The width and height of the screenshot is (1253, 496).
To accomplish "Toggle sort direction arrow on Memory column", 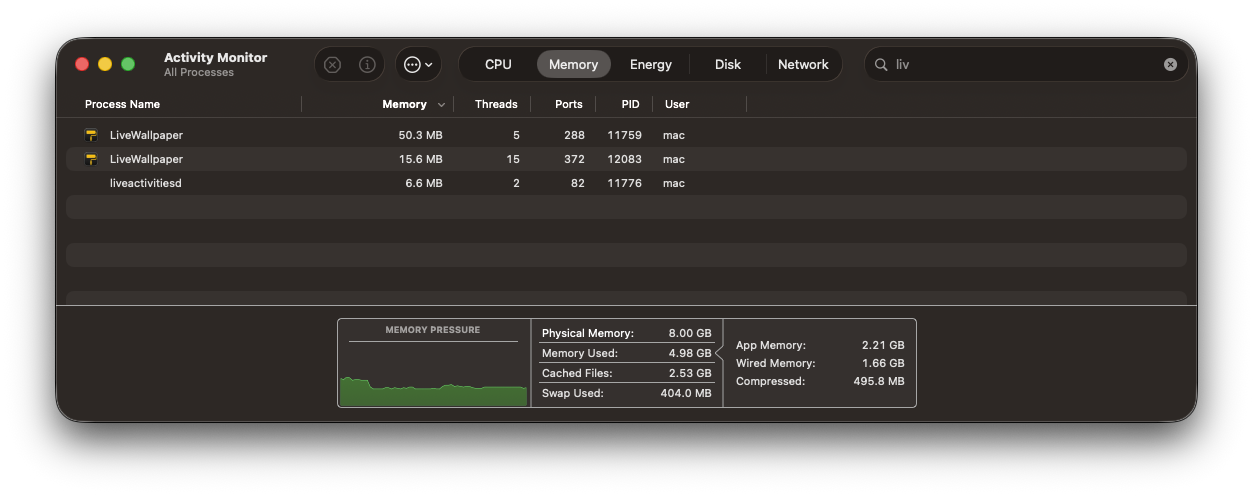I will pyautogui.click(x=441, y=104).
